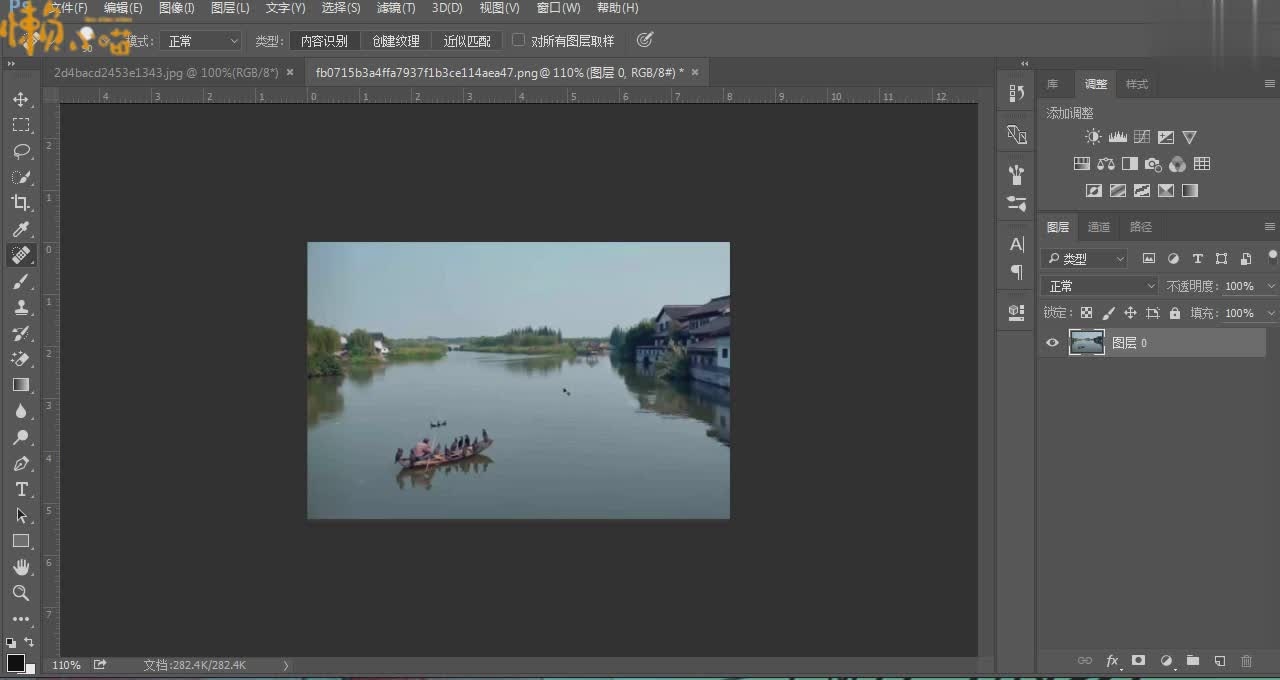Switch to the 通道 tab

(x=1098, y=227)
